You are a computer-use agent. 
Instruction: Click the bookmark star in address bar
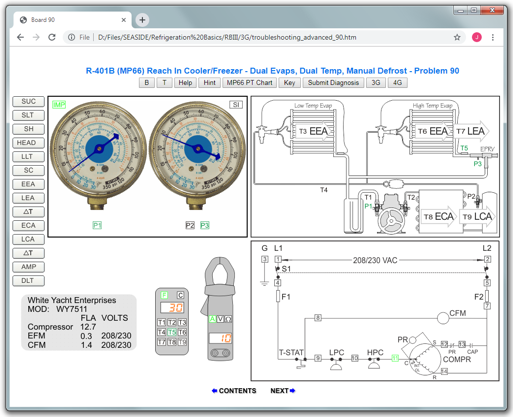click(x=457, y=37)
